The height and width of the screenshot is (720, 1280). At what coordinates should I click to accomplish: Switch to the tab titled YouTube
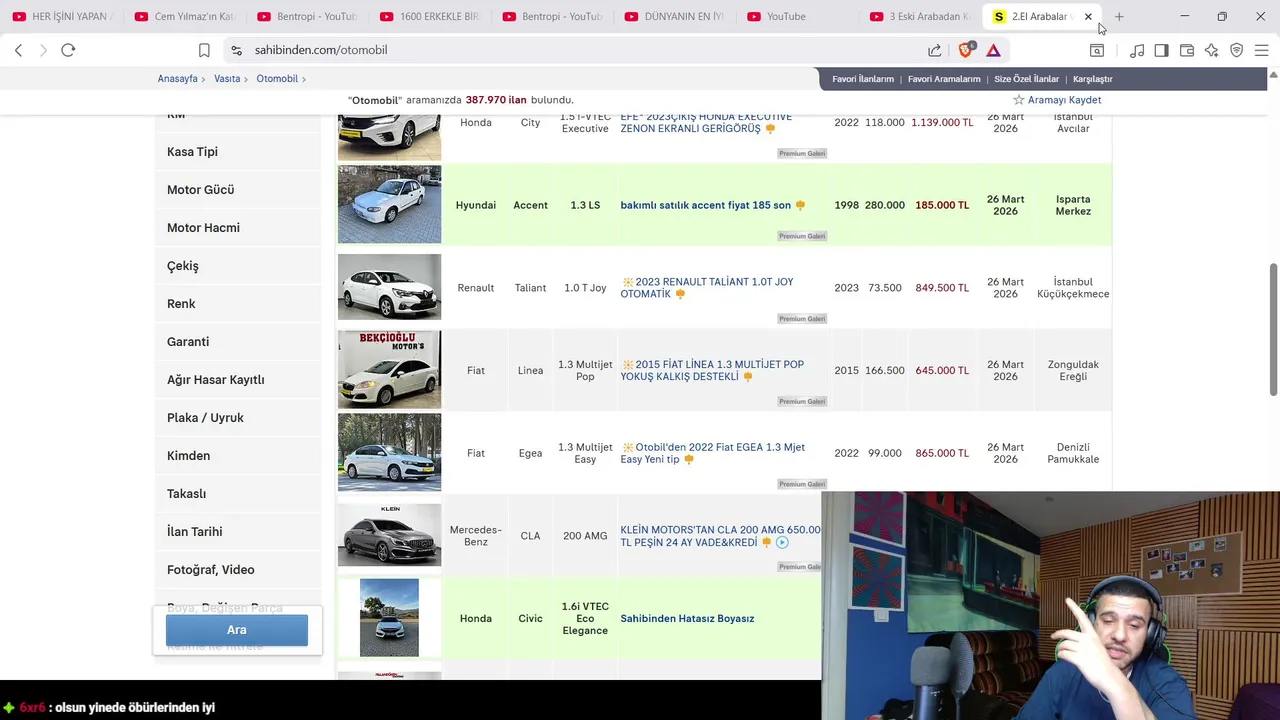pos(800,16)
